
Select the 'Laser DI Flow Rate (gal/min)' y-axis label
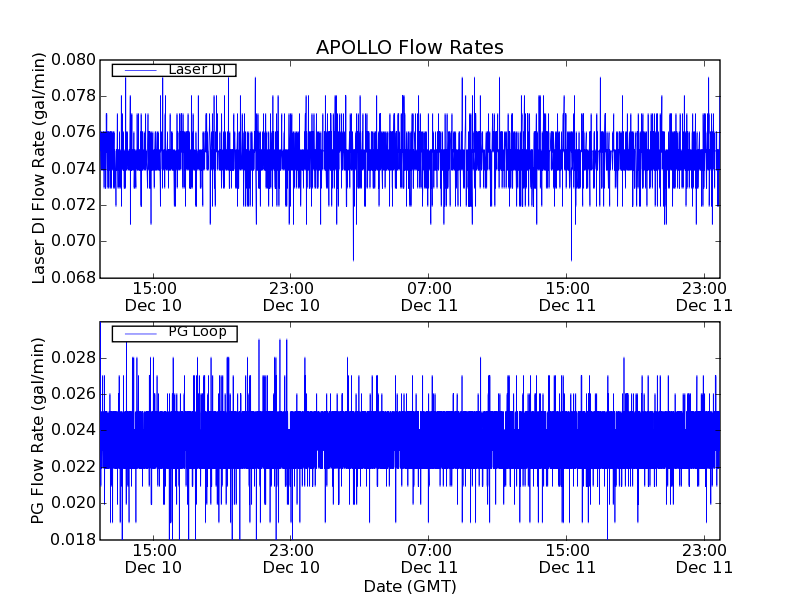pos(40,169)
